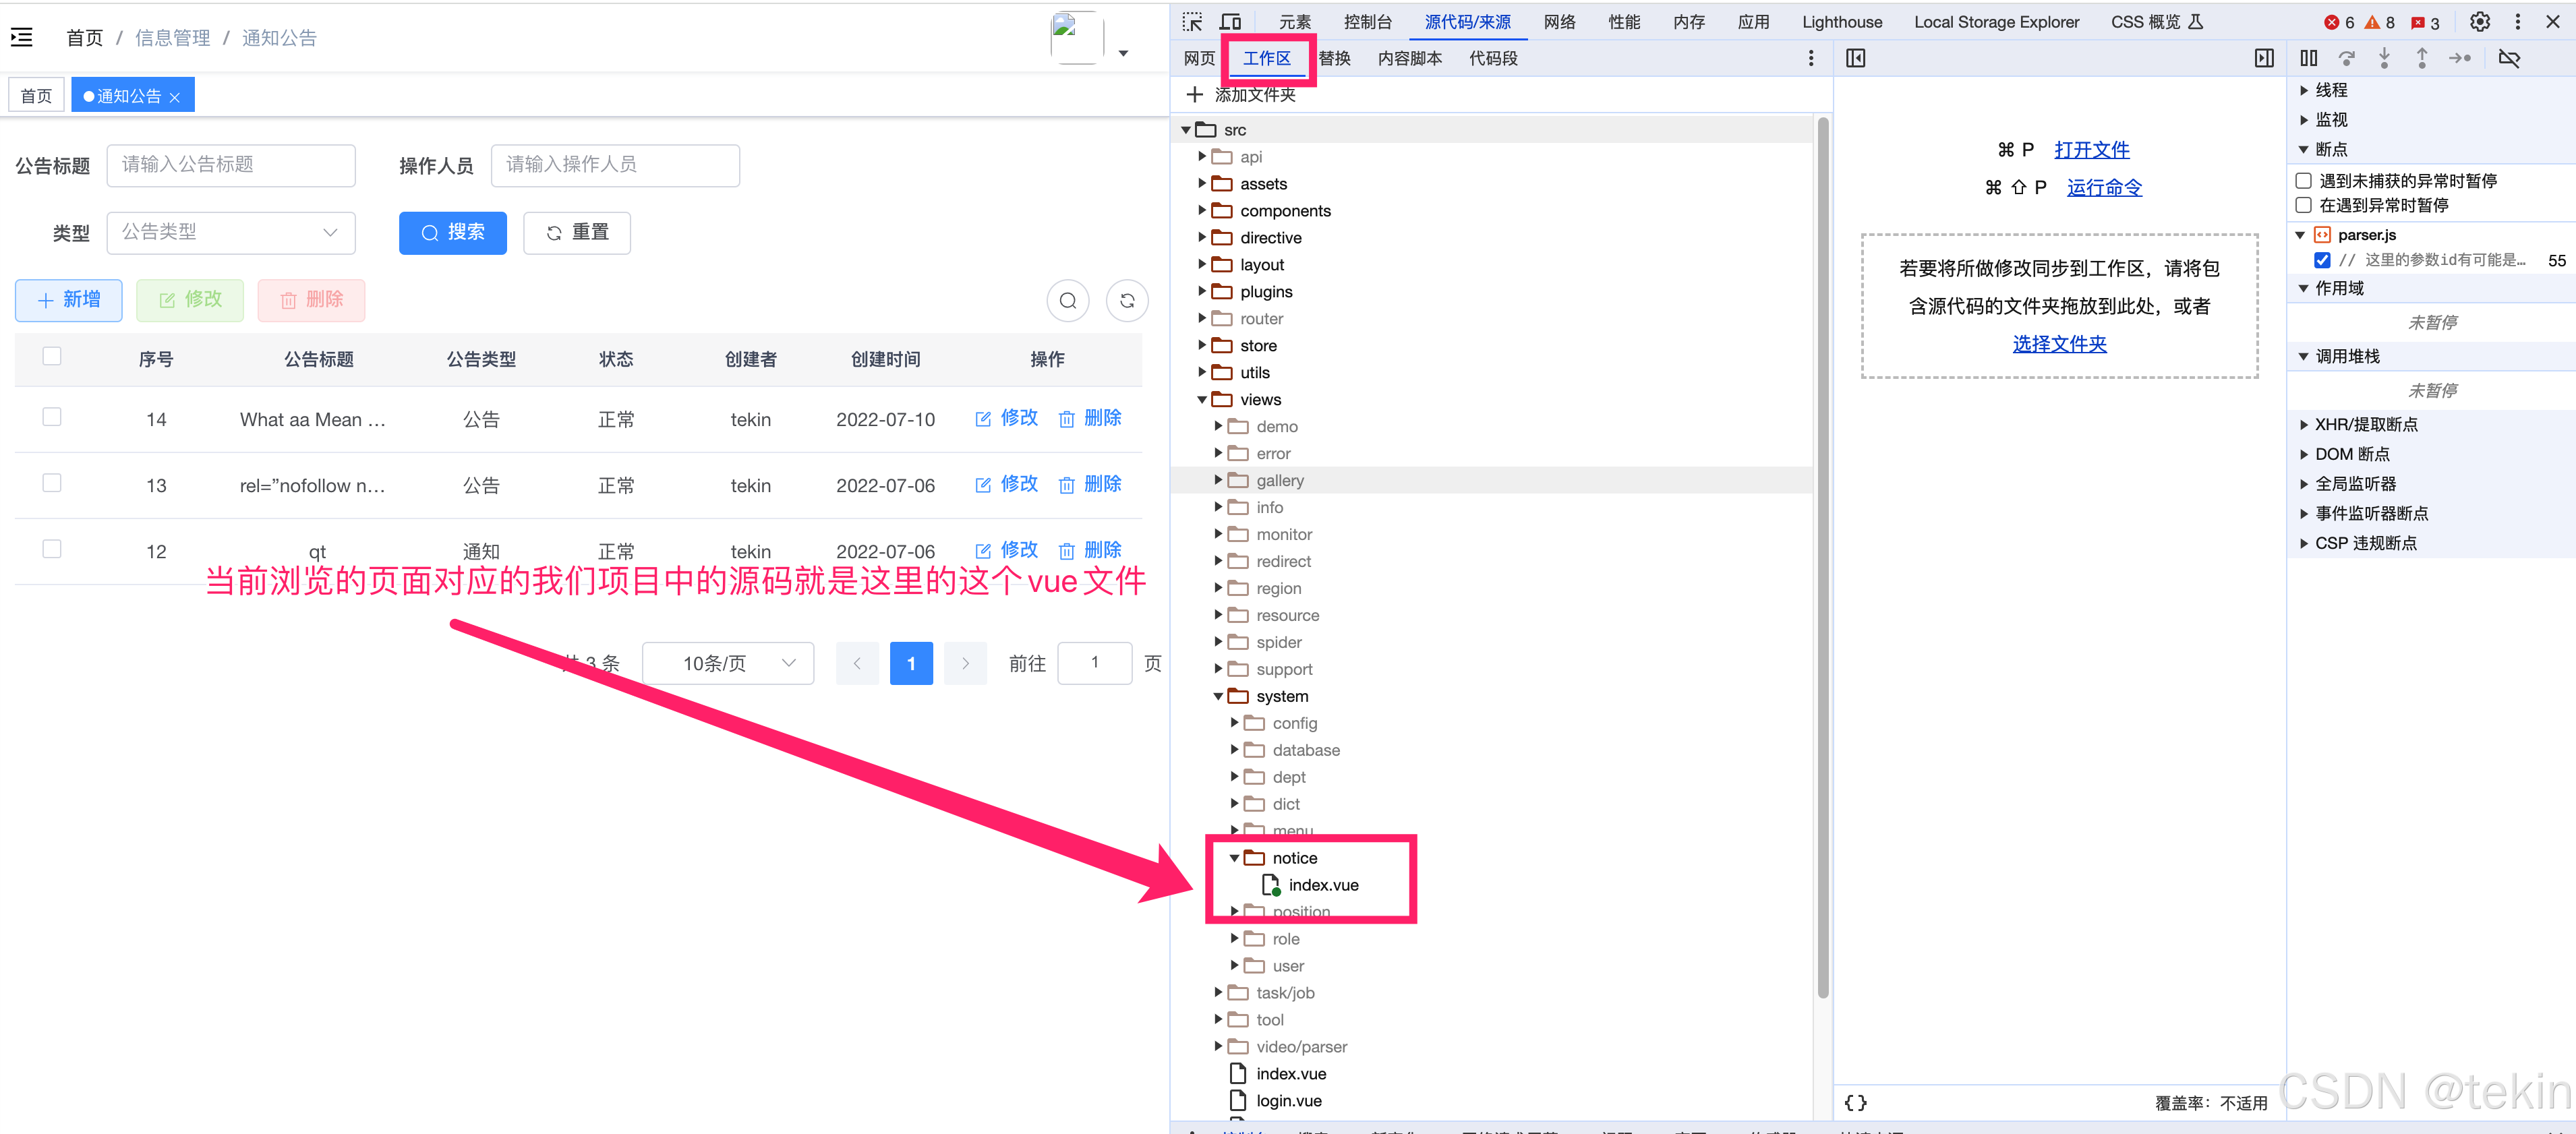Switch to the 网页 sources subtab

point(1199,58)
